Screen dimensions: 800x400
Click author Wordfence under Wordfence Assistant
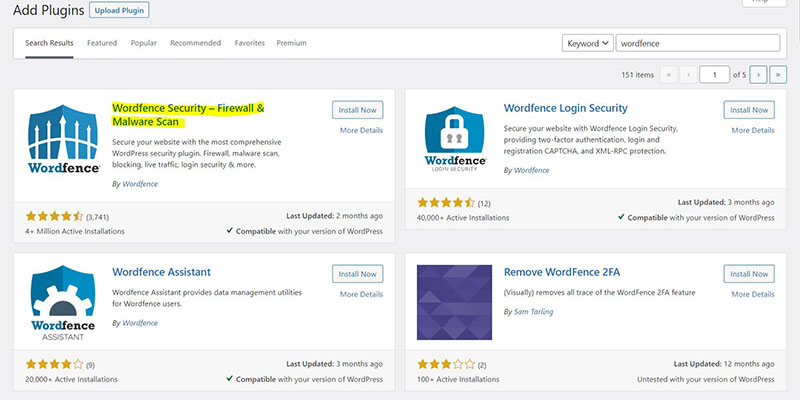pos(140,323)
